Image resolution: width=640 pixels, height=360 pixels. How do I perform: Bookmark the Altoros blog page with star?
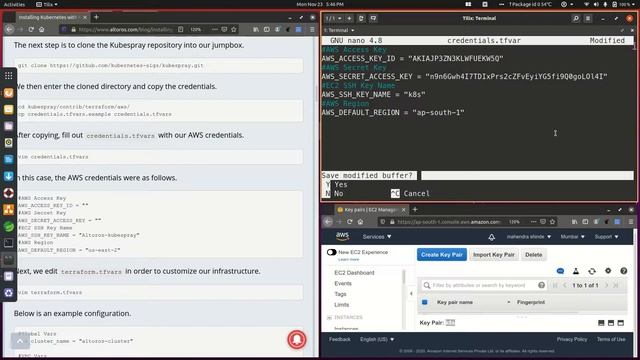234,29
